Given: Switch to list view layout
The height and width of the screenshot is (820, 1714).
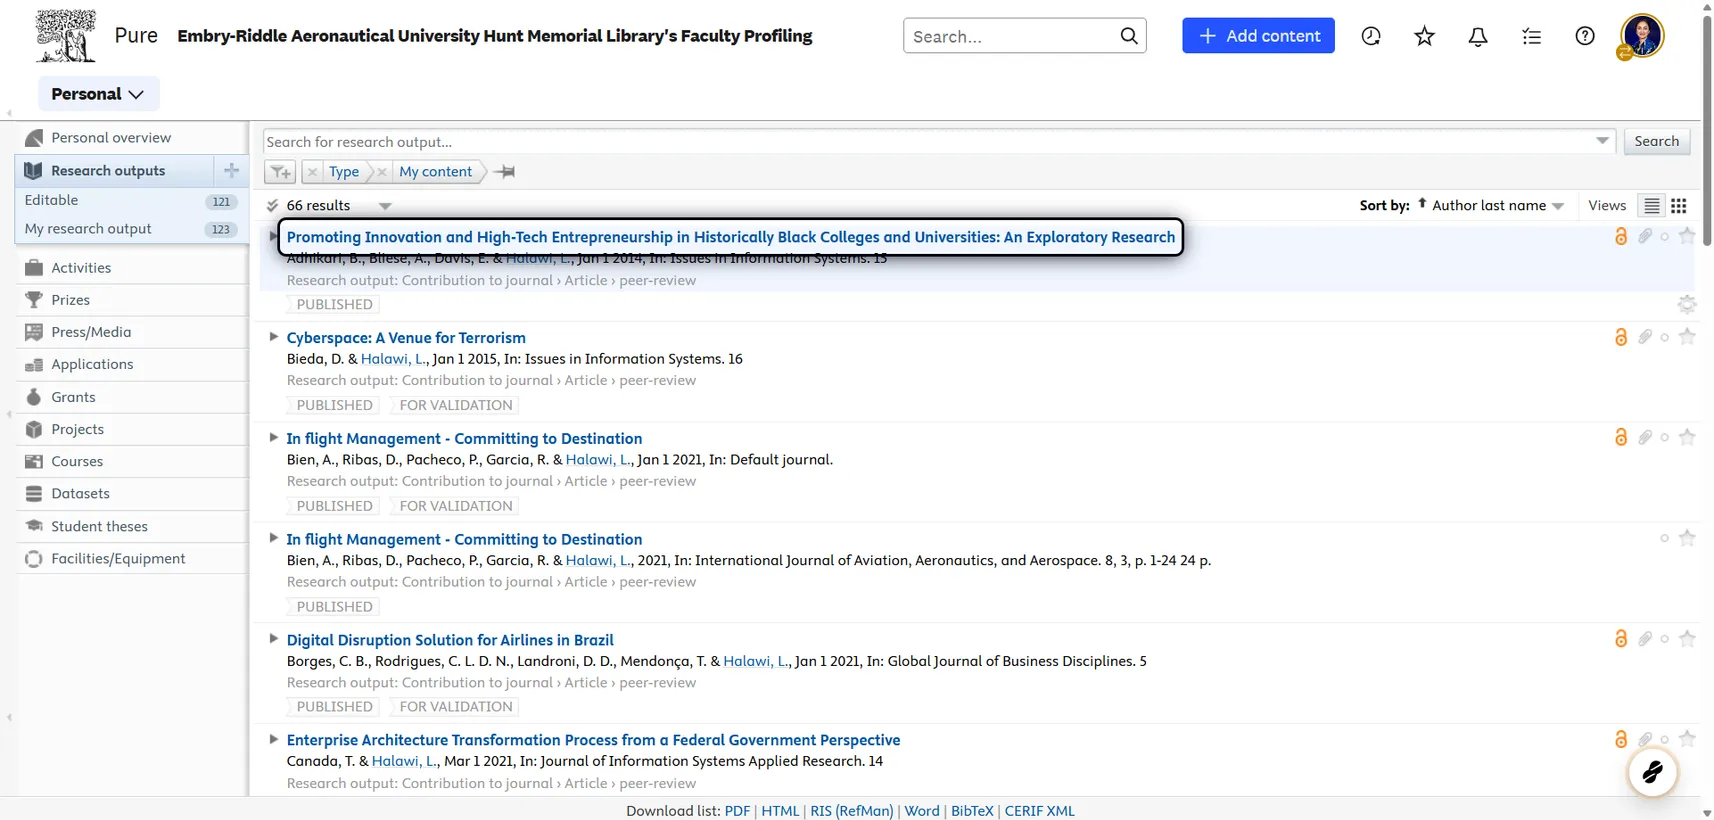Looking at the screenshot, I should [x=1652, y=205].
